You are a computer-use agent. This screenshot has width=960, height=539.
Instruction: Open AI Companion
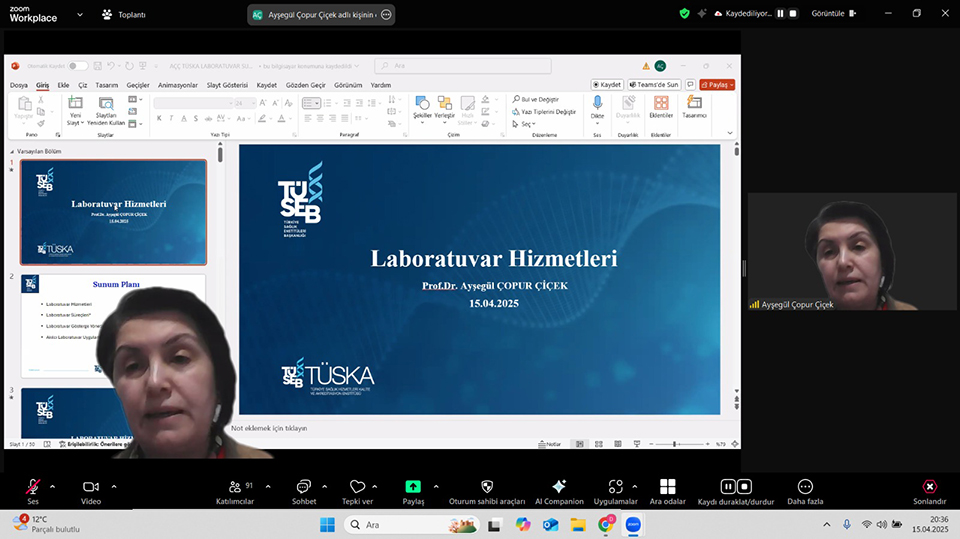pos(559,487)
